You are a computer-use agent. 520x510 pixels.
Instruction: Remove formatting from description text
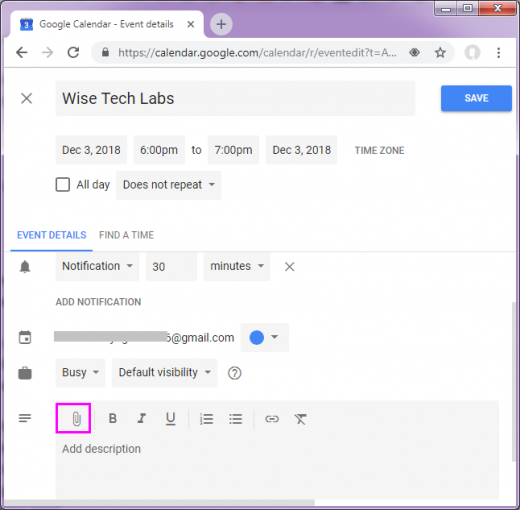pos(300,419)
